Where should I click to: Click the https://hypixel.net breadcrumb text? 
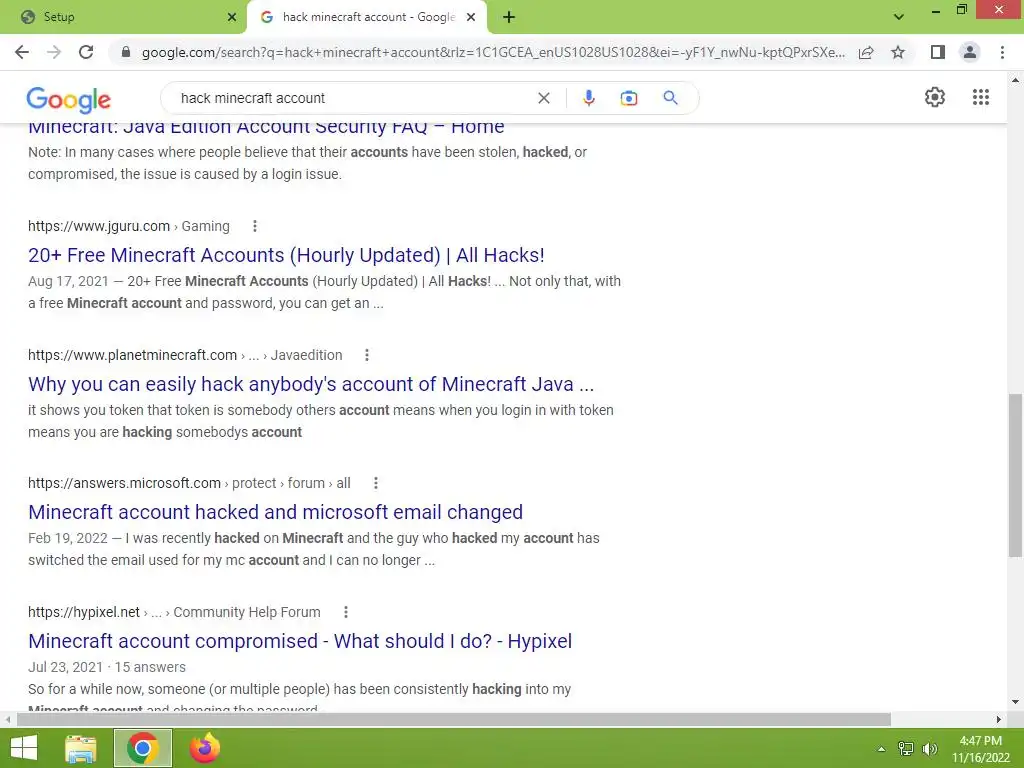[x=84, y=612]
